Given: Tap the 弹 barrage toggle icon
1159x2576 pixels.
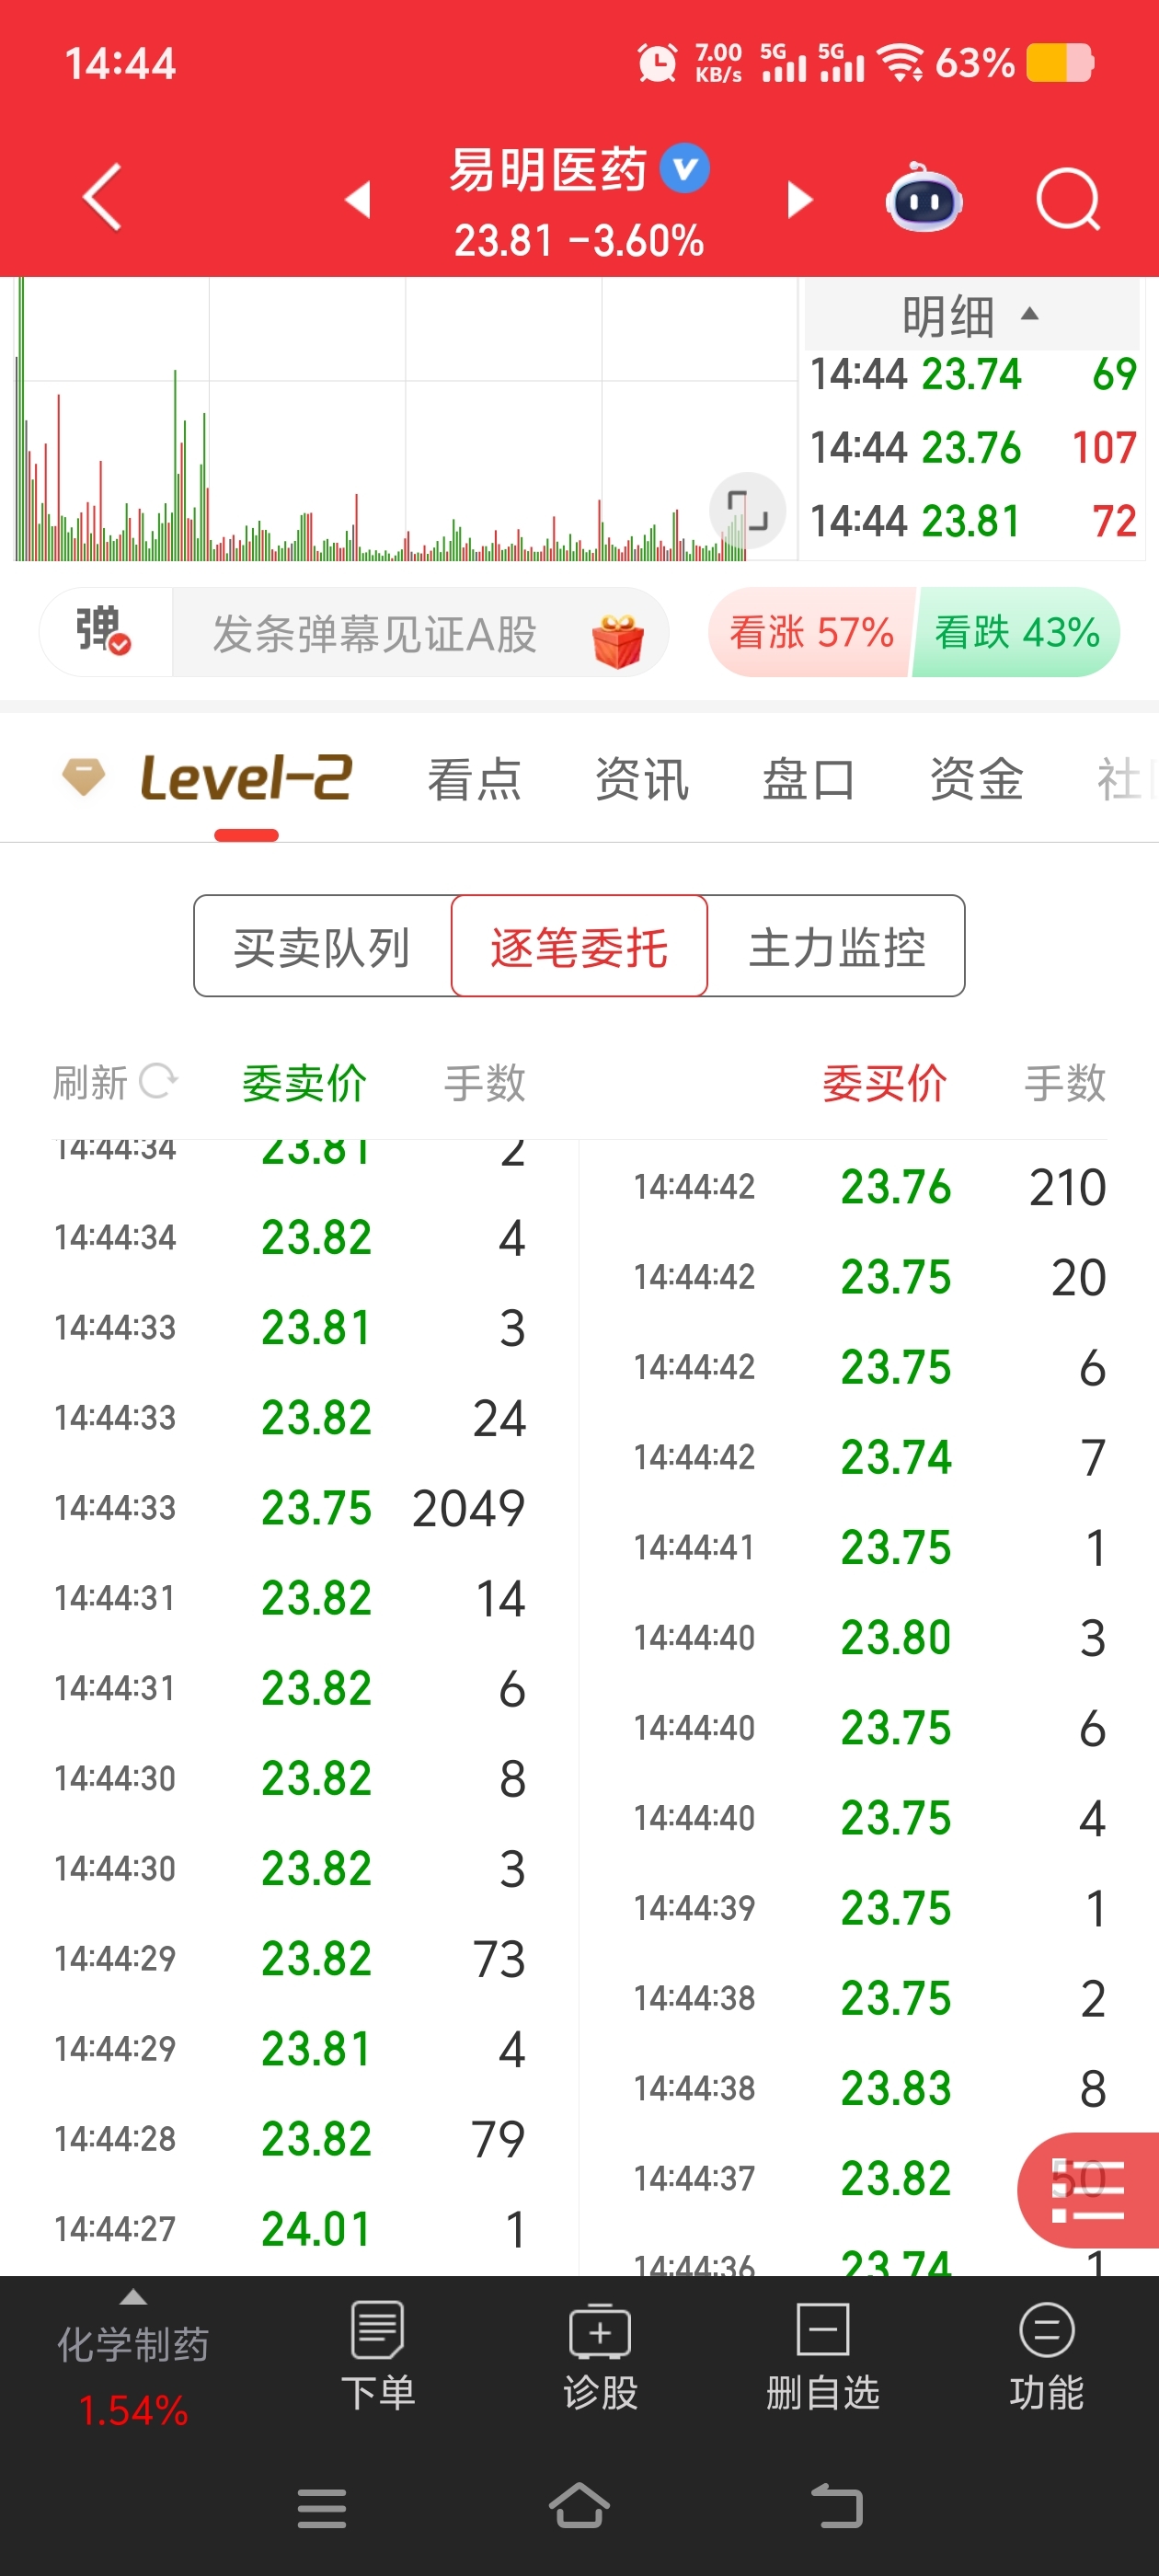Looking at the screenshot, I should point(104,631).
